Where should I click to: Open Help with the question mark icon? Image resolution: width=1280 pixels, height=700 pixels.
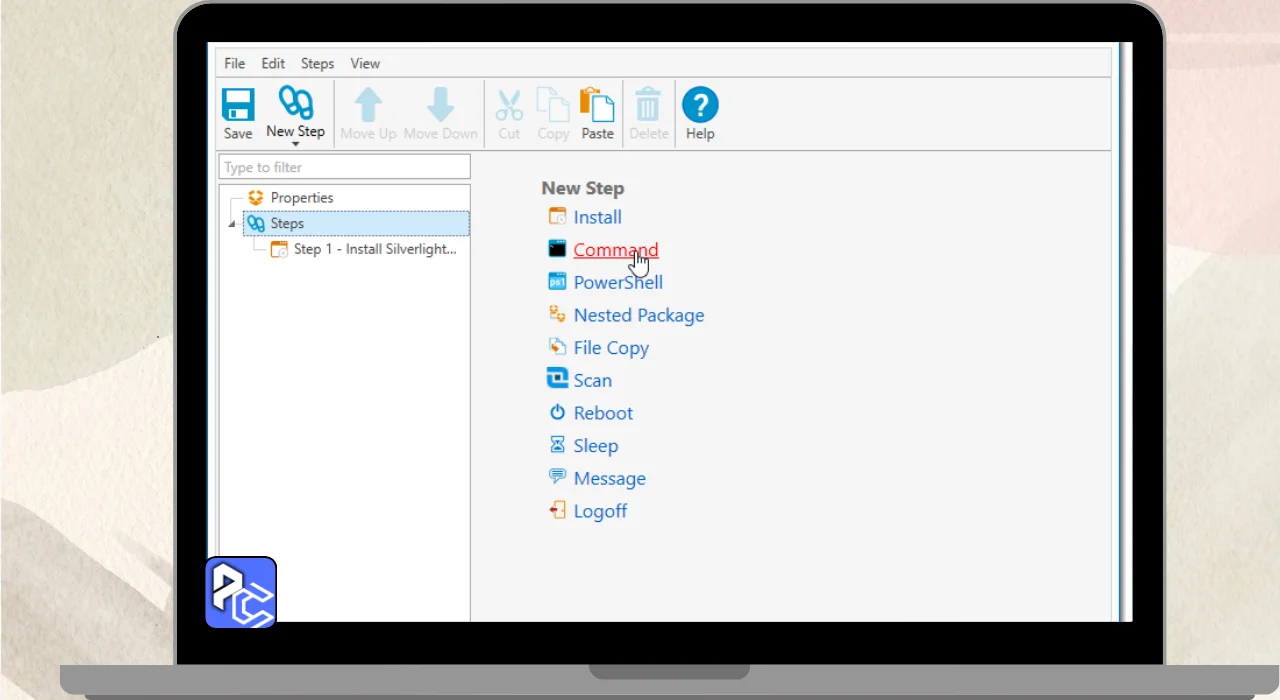[x=700, y=105]
